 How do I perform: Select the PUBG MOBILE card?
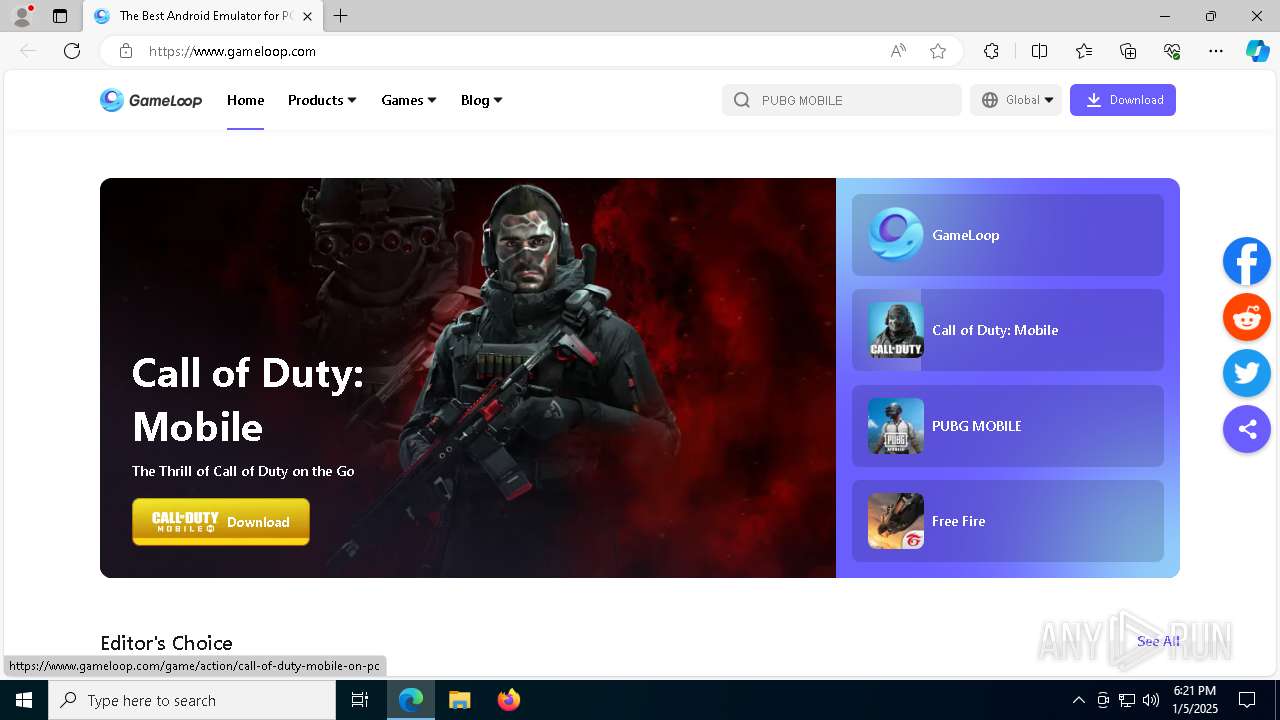pyautogui.click(x=1008, y=426)
